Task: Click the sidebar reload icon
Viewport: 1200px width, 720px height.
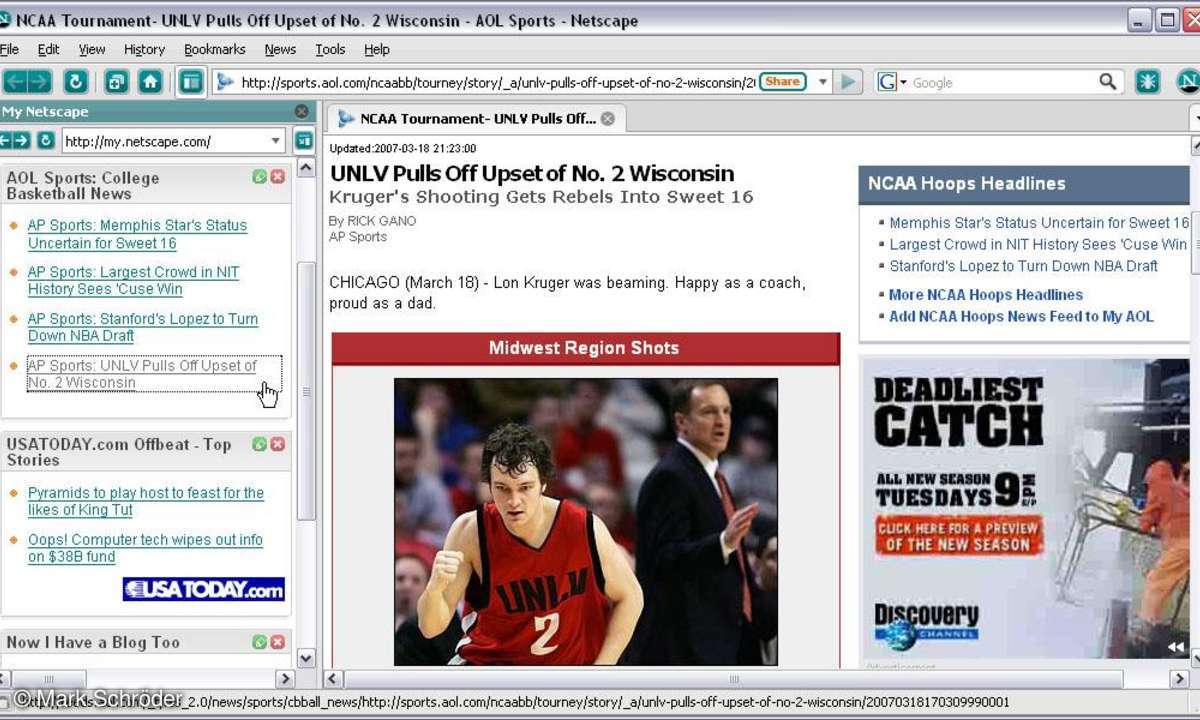Action: click(45, 141)
